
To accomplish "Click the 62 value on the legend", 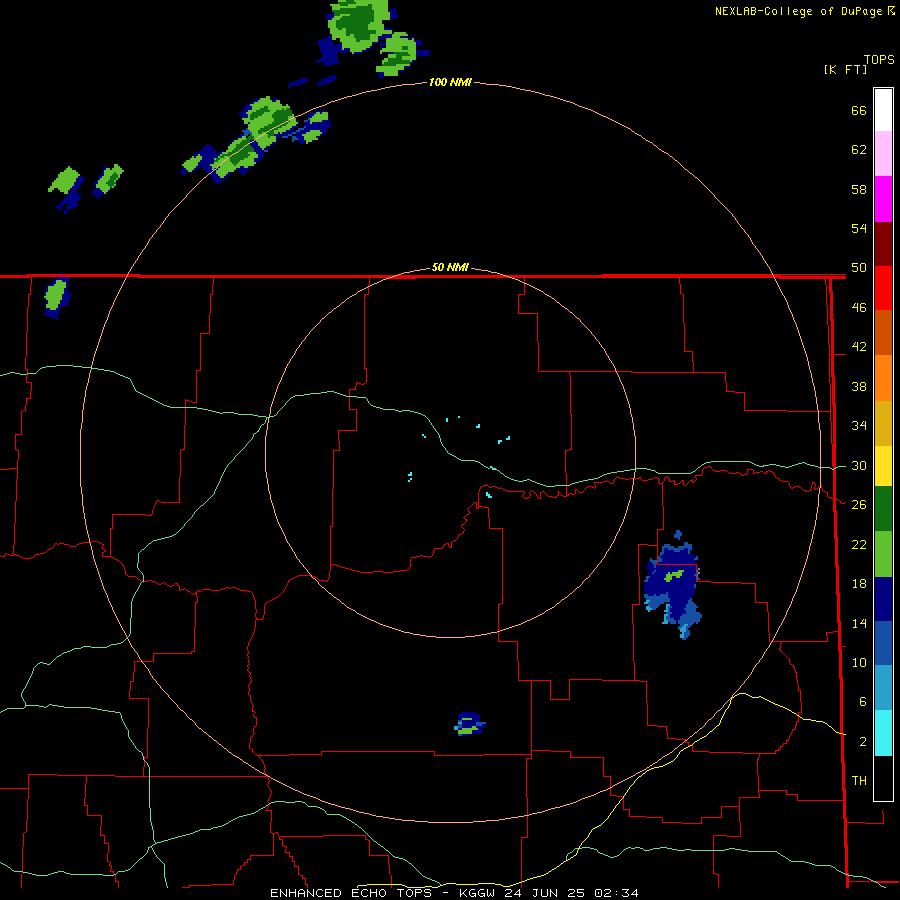I will 859,150.
